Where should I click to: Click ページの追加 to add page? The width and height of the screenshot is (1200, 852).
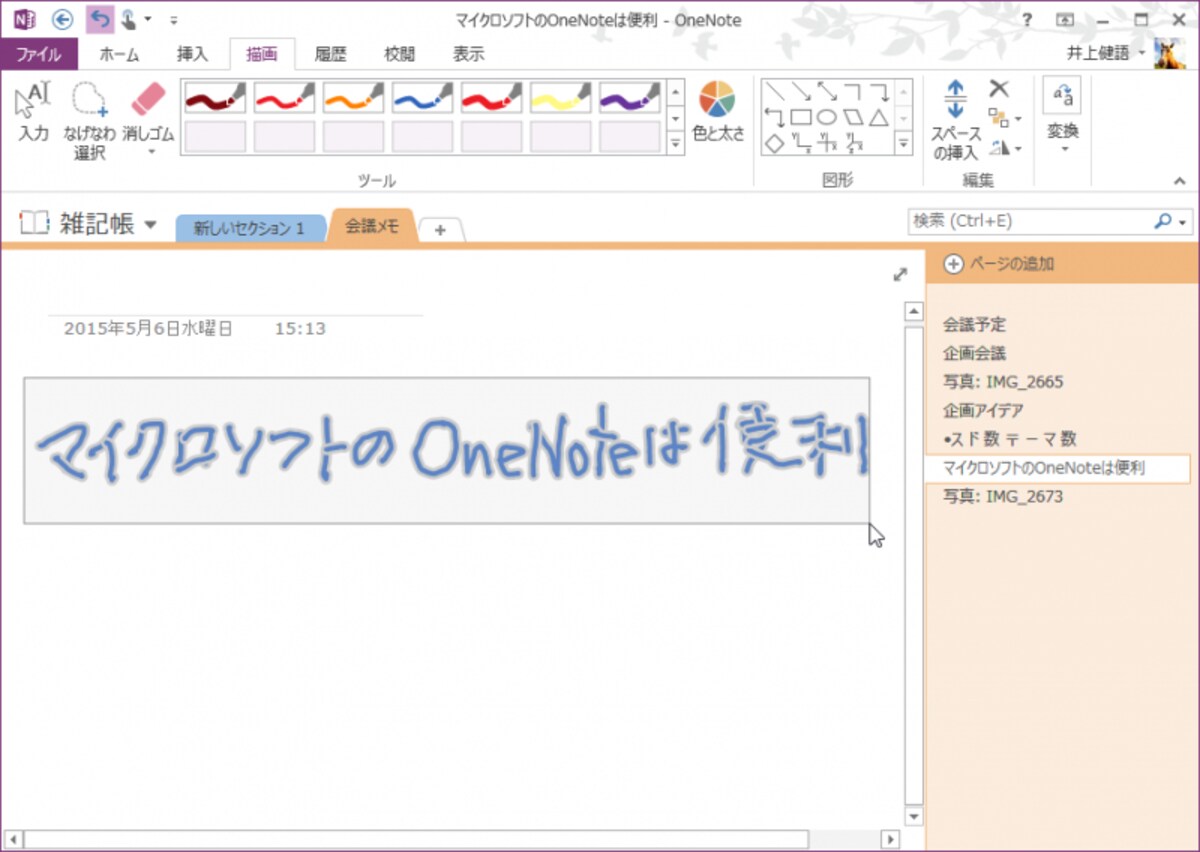click(999, 264)
